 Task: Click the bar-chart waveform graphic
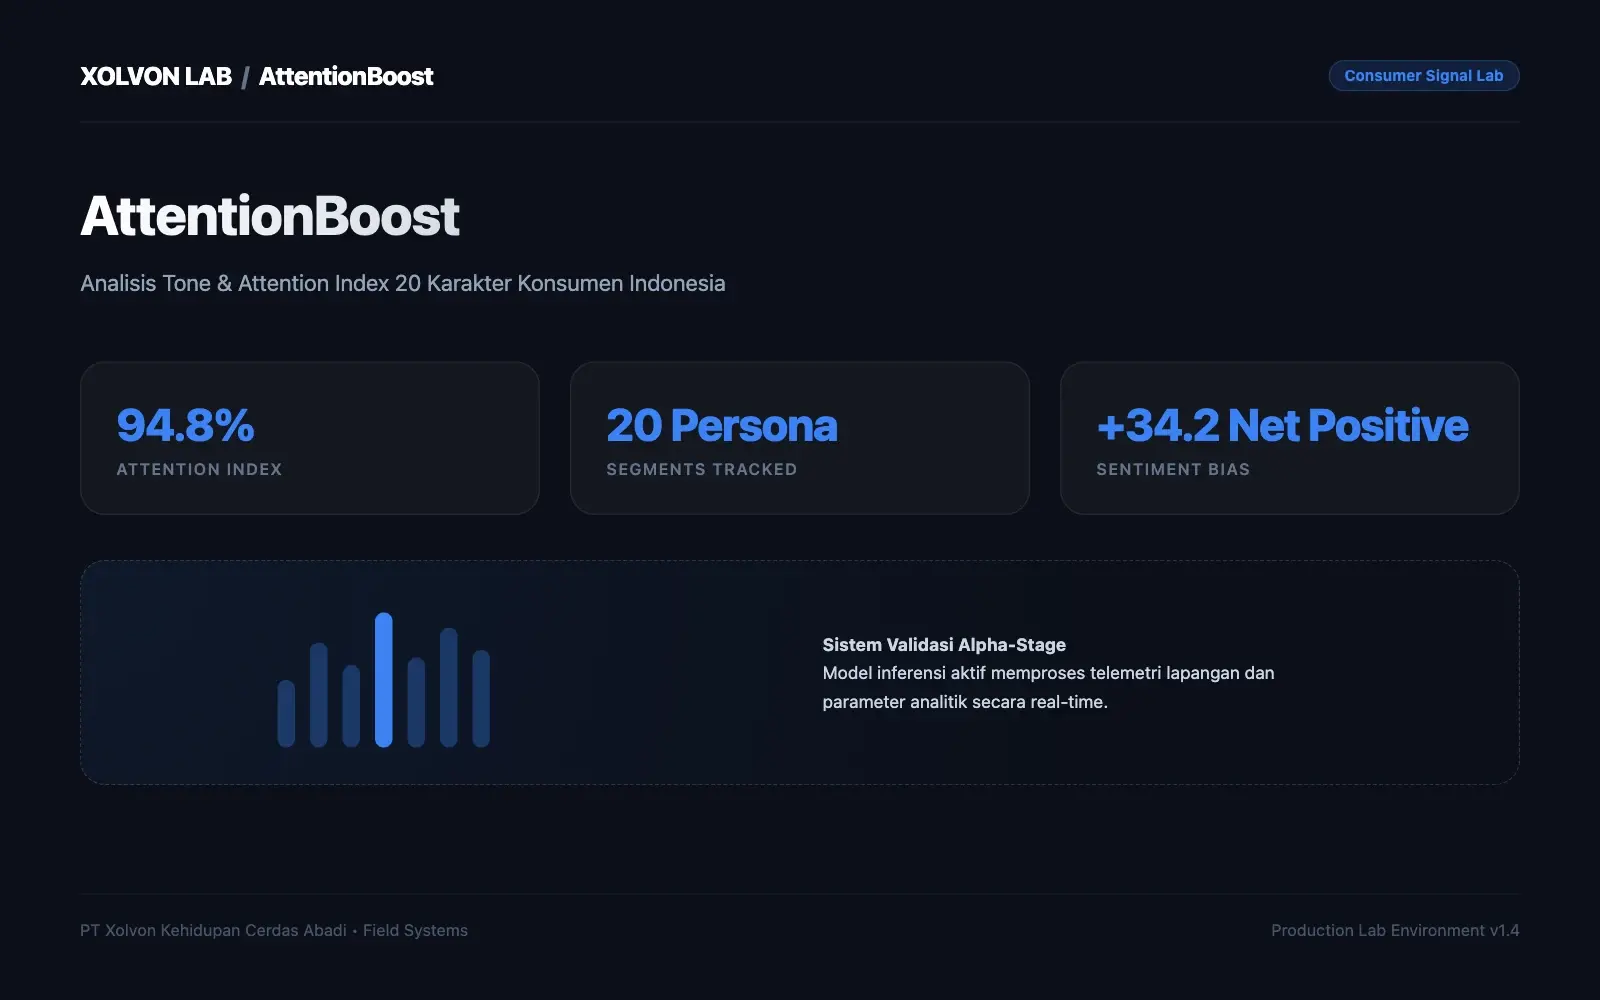pyautogui.click(x=383, y=680)
